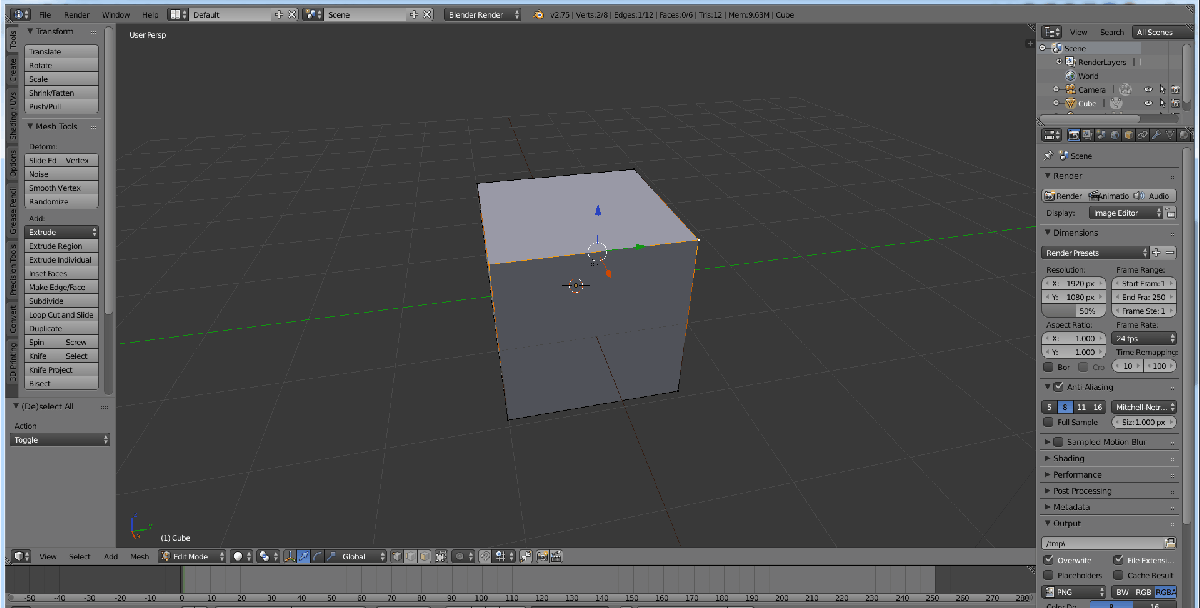Uncheck the Overwrite checkbox
The image size is (1200, 608).
[x=1048, y=560]
